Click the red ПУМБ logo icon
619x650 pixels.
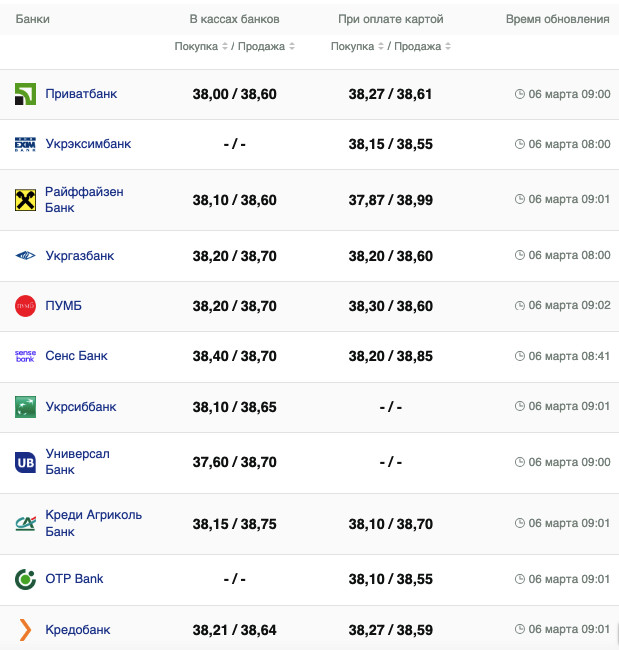tap(25, 306)
